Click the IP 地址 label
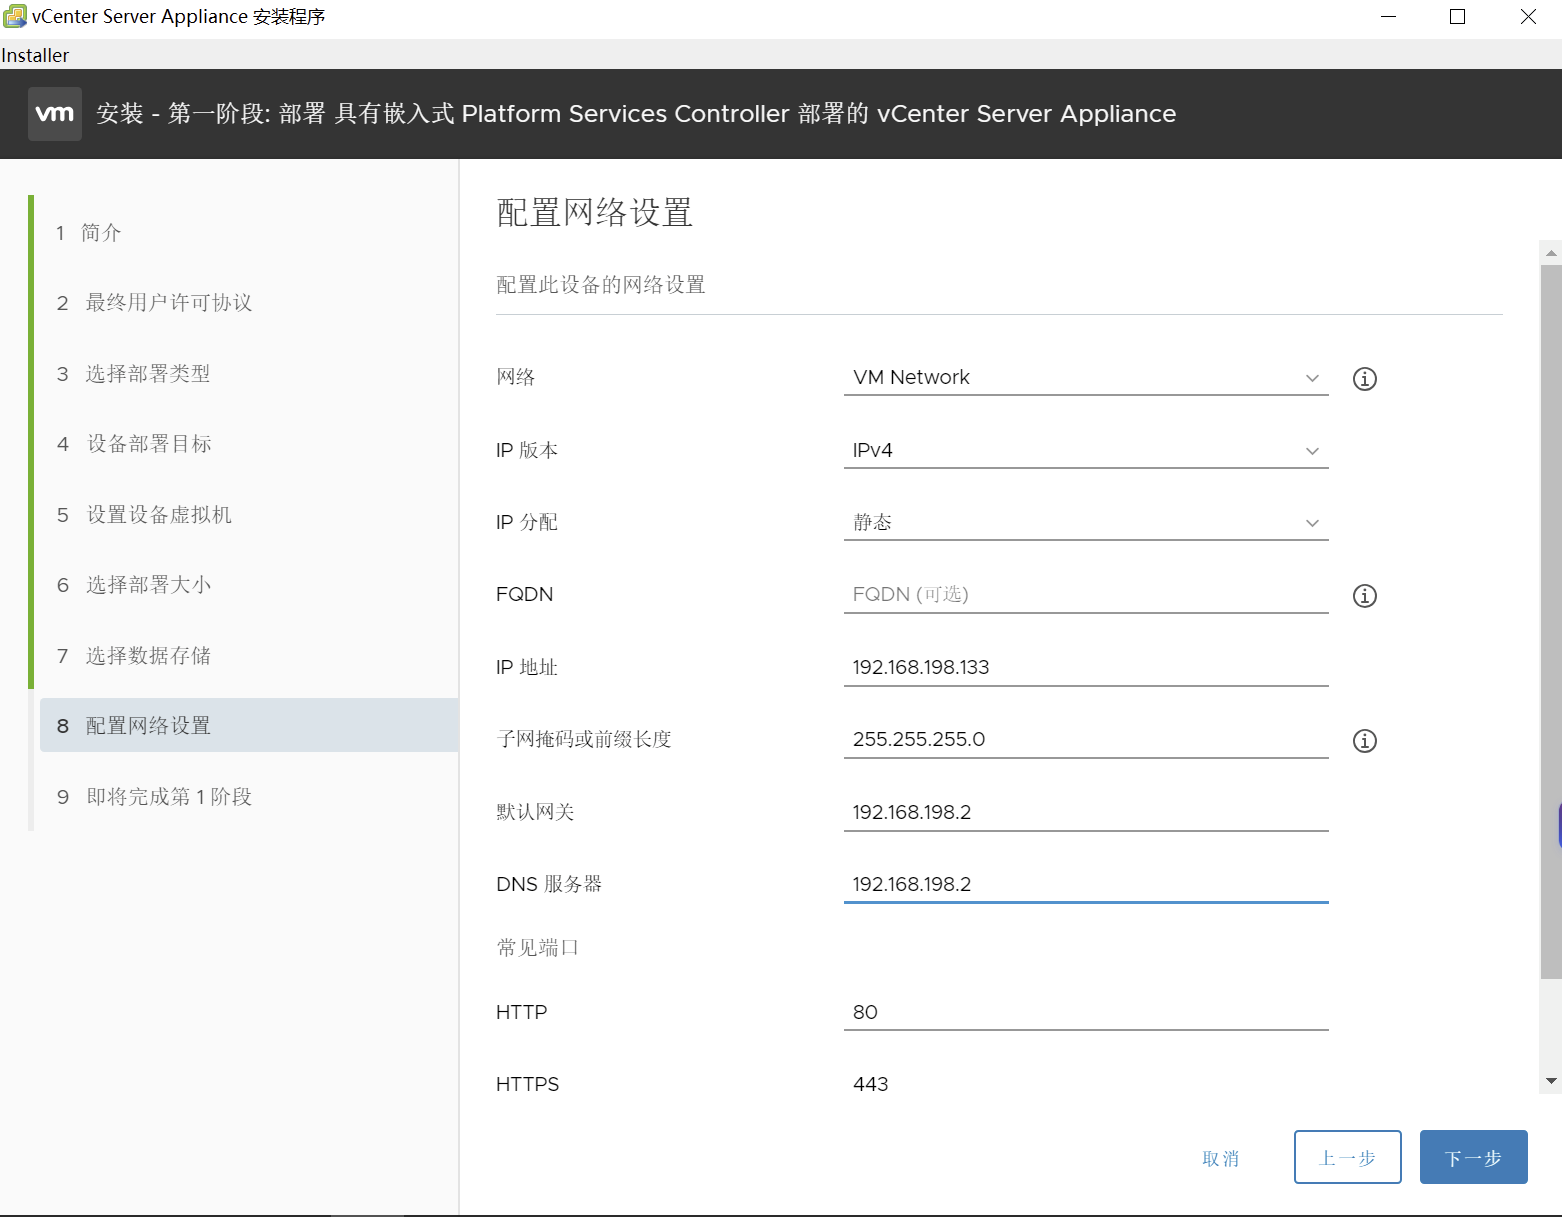 click(x=527, y=667)
